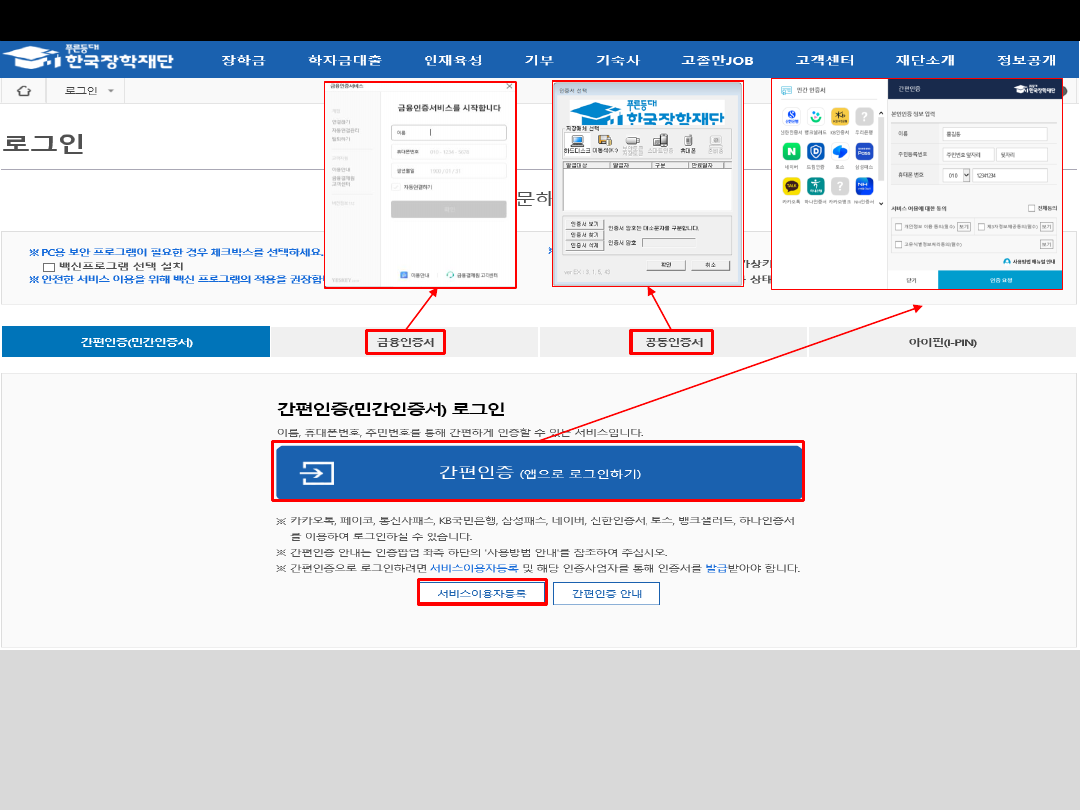The image size is (1080, 810).
Task: Open the 재단소개 menu
Action: [x=925, y=60]
